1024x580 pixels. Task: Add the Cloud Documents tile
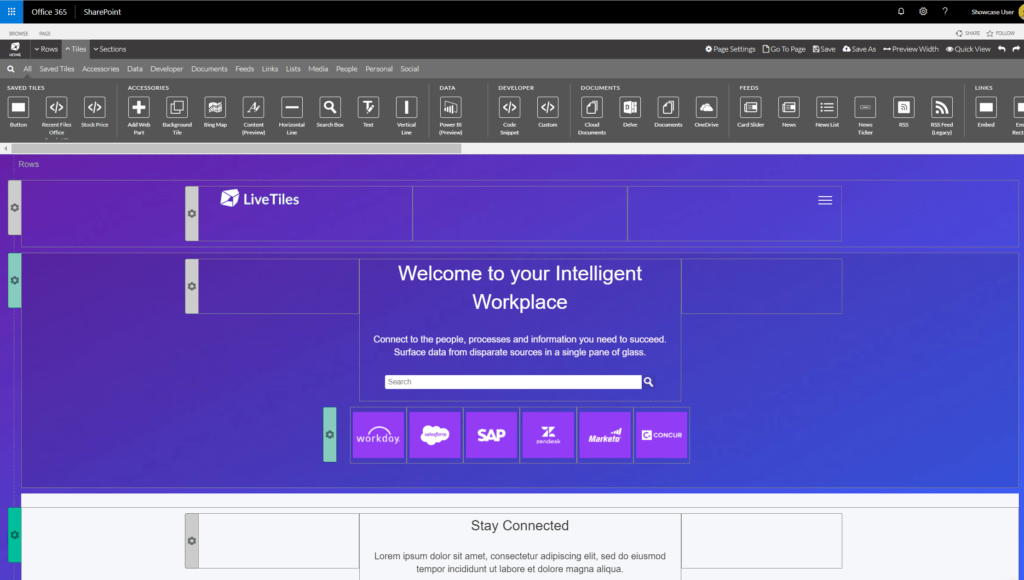(592, 108)
